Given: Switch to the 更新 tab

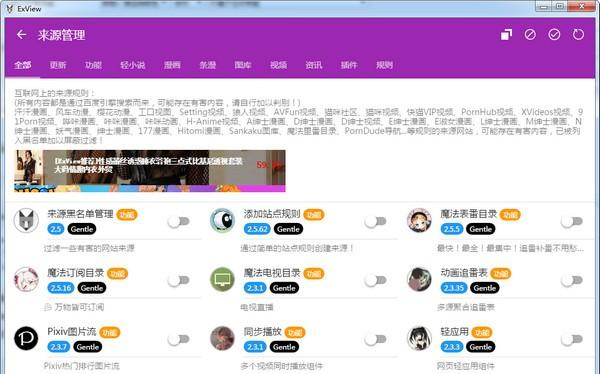Looking at the screenshot, I should click(x=58, y=65).
